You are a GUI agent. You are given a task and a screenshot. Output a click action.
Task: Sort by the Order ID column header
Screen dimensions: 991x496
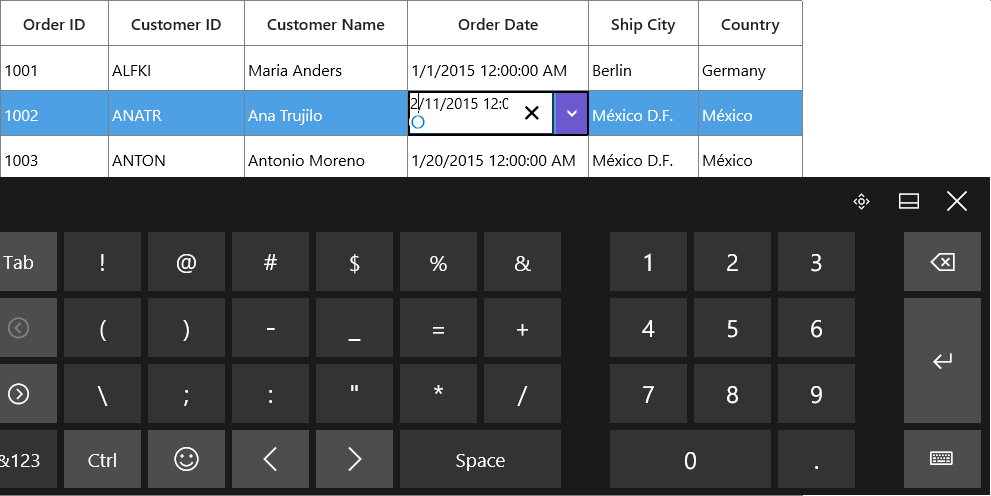point(54,23)
